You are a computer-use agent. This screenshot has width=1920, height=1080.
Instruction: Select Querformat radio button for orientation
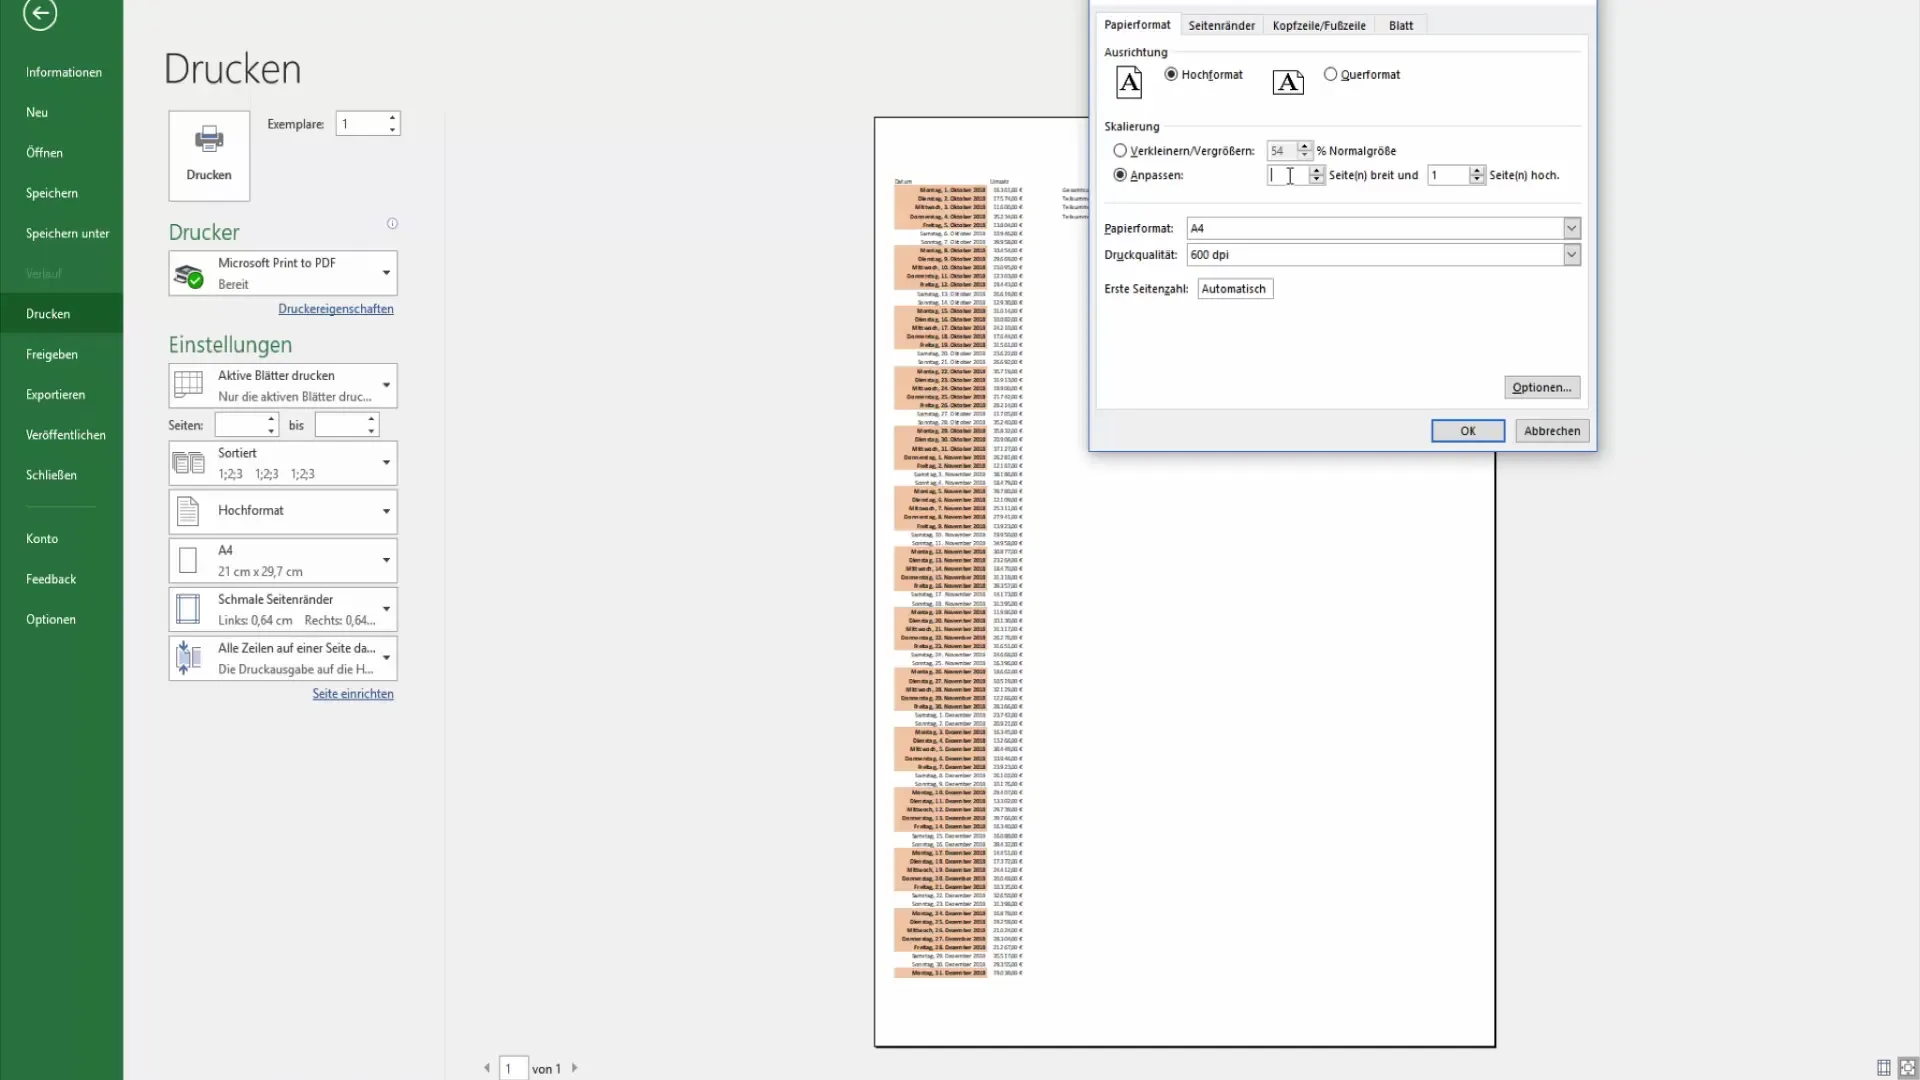1329,73
